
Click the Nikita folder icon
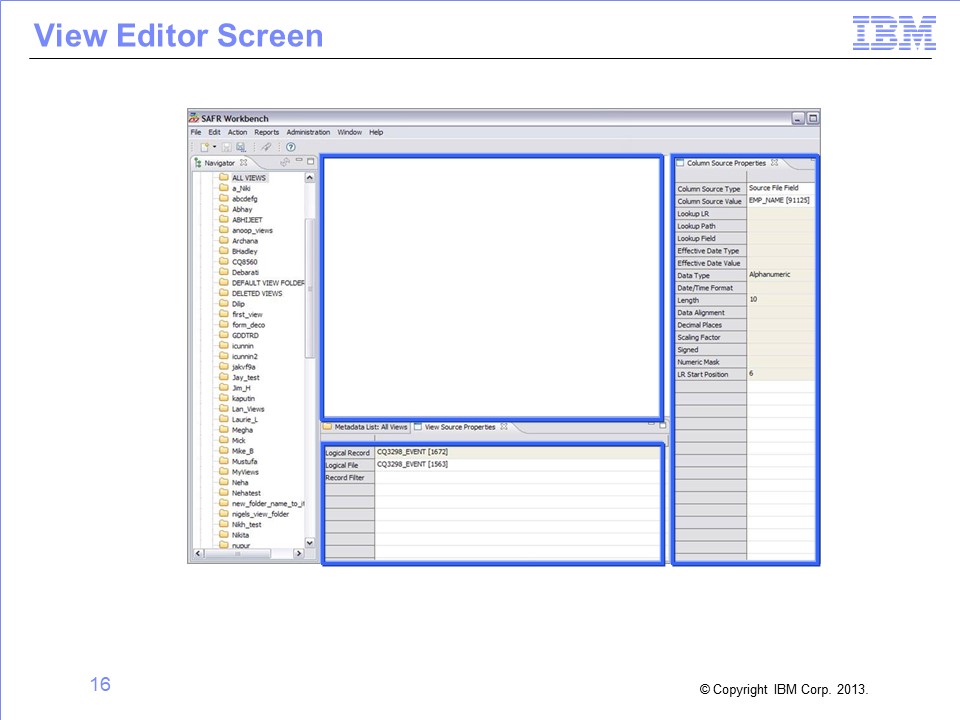coord(223,534)
